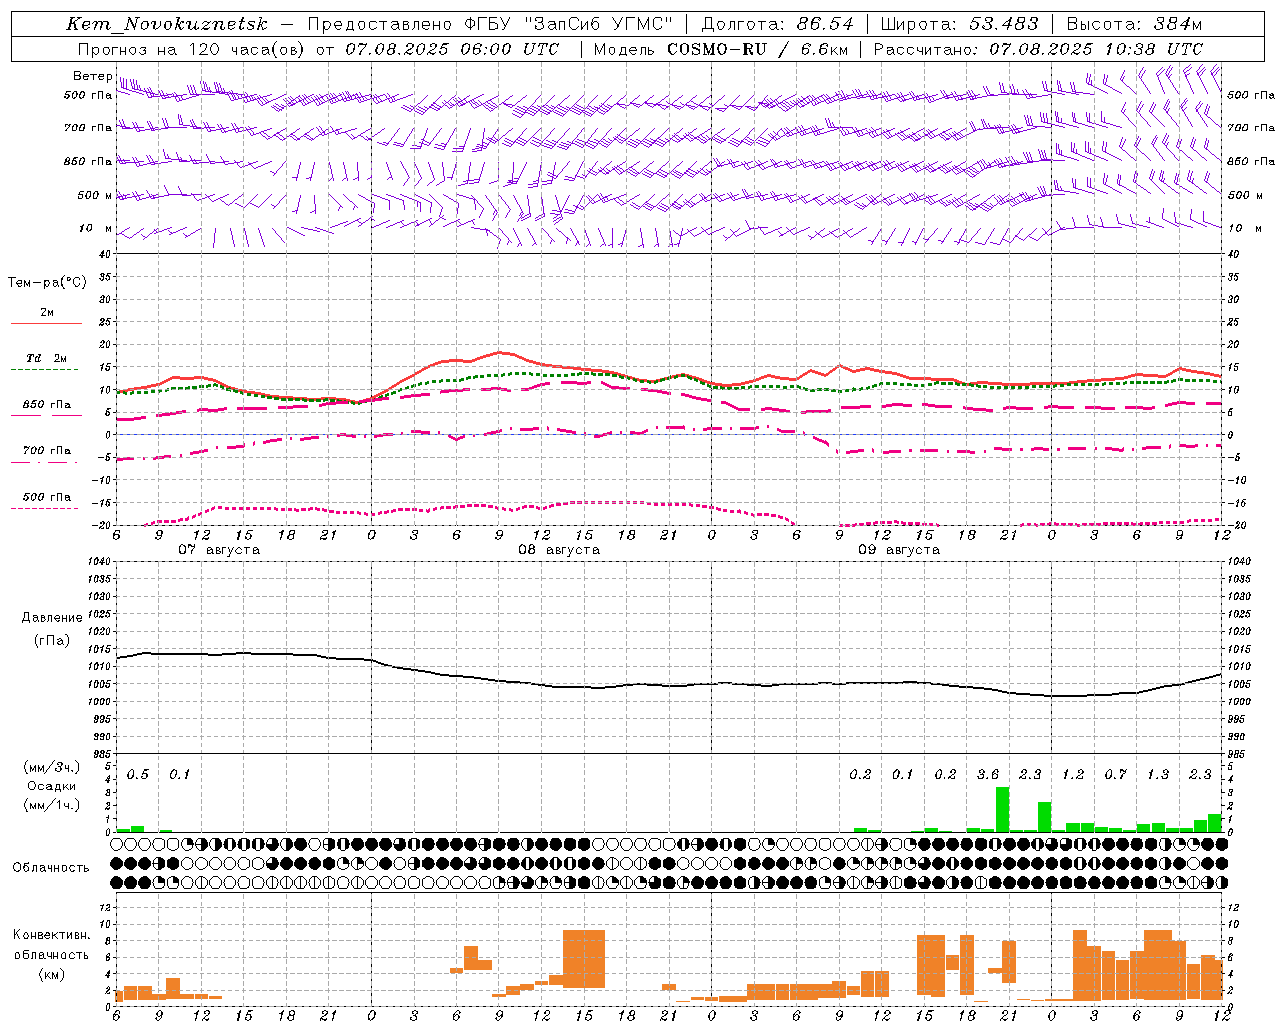Screen dimensions: 1280x1024
Task: Click the '08 августа' date label
Action: pyautogui.click(x=559, y=550)
